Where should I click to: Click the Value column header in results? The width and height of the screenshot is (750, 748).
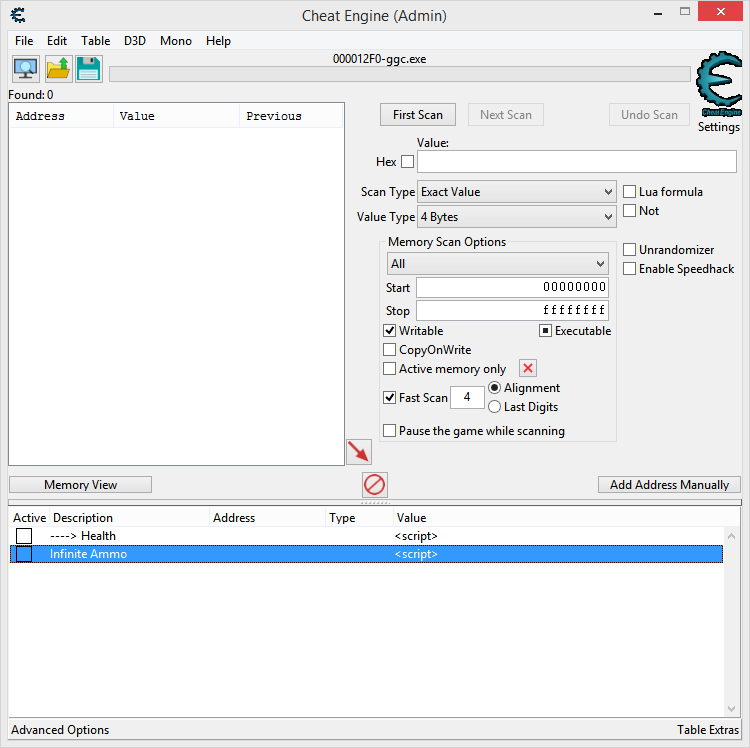pos(176,116)
